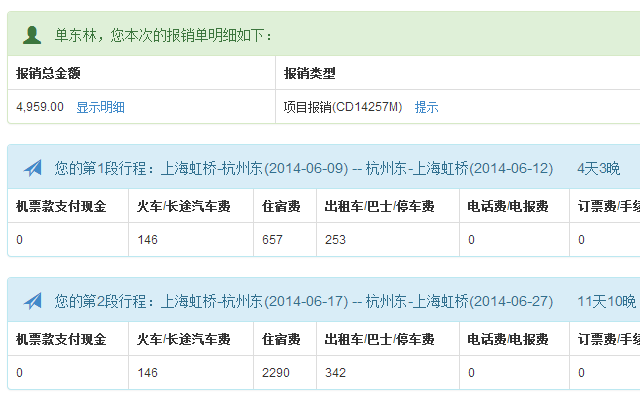This screenshot has width=640, height=400.
Task: Select the taxi fee value 342
Action: coord(335,373)
